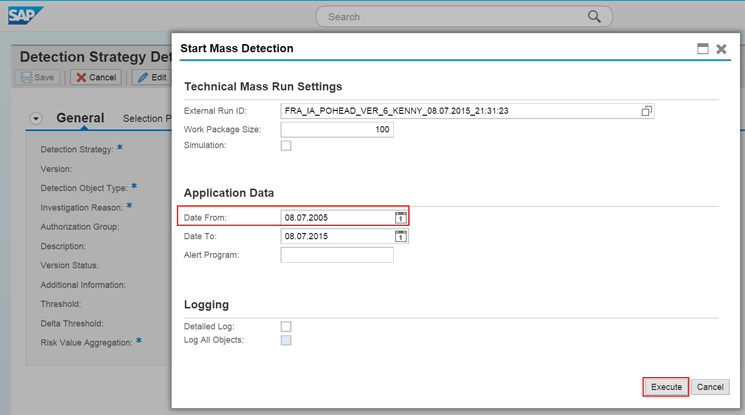Click the Logging heading
Viewport: 745px width, 415px height.
click(206, 304)
